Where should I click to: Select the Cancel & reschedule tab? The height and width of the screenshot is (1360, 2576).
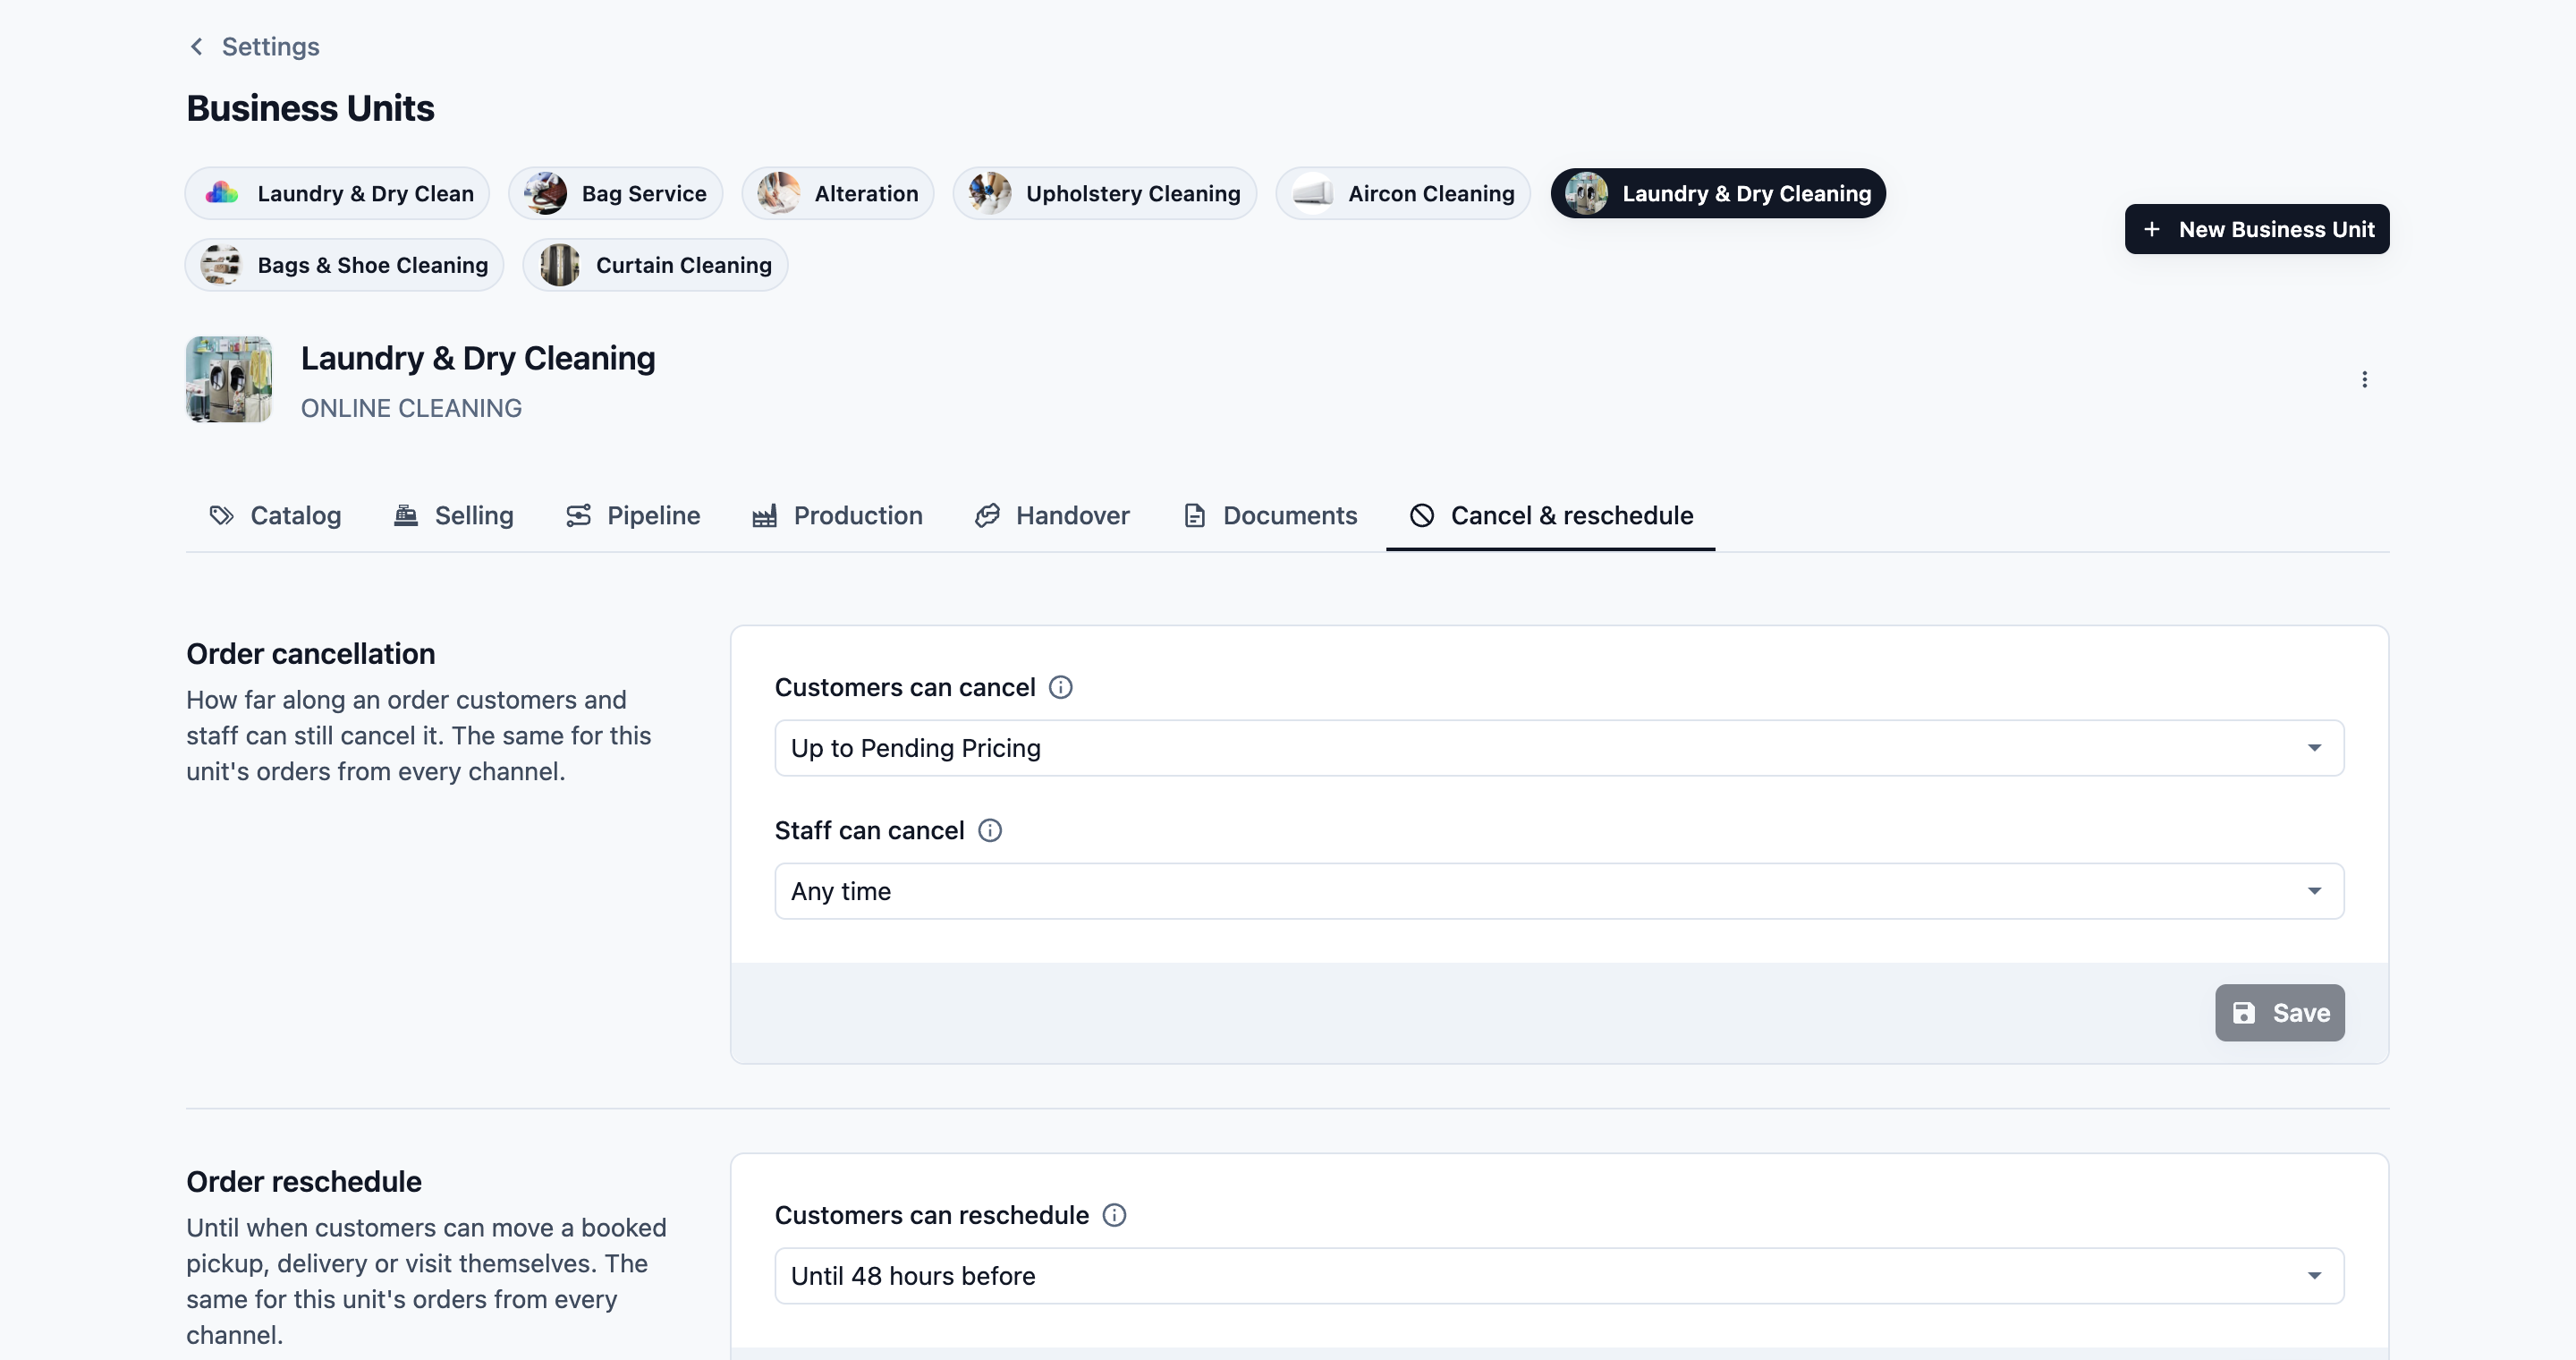(1551, 515)
